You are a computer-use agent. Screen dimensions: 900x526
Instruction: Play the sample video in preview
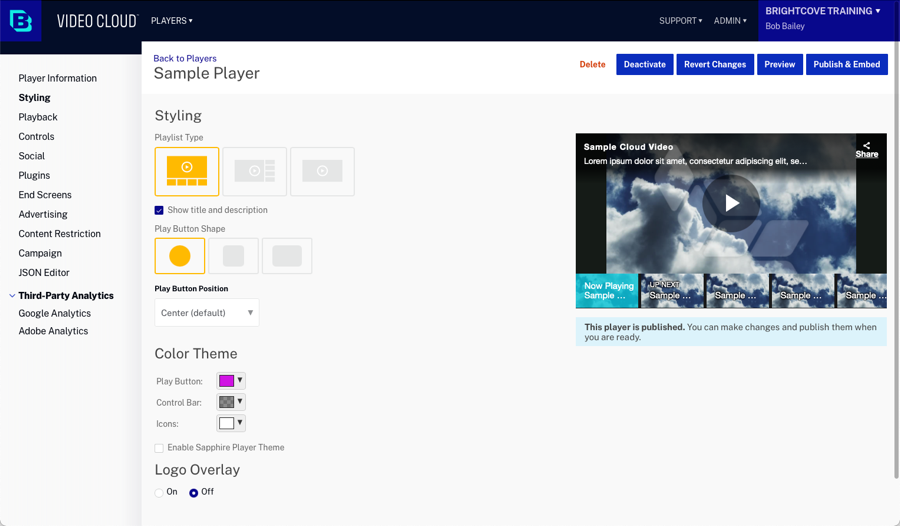pyautogui.click(x=731, y=203)
